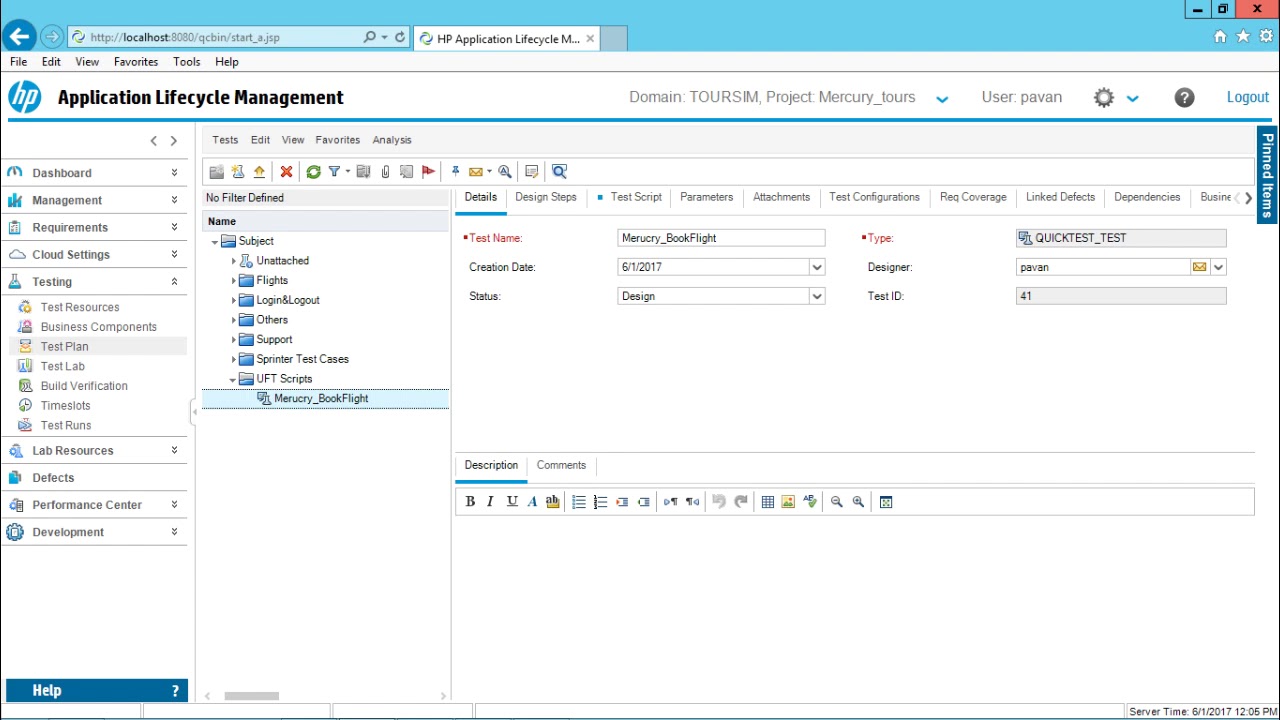Image resolution: width=1280 pixels, height=720 pixels.
Task: Click the blue pushpin Pin icon
Action: pos(455,172)
